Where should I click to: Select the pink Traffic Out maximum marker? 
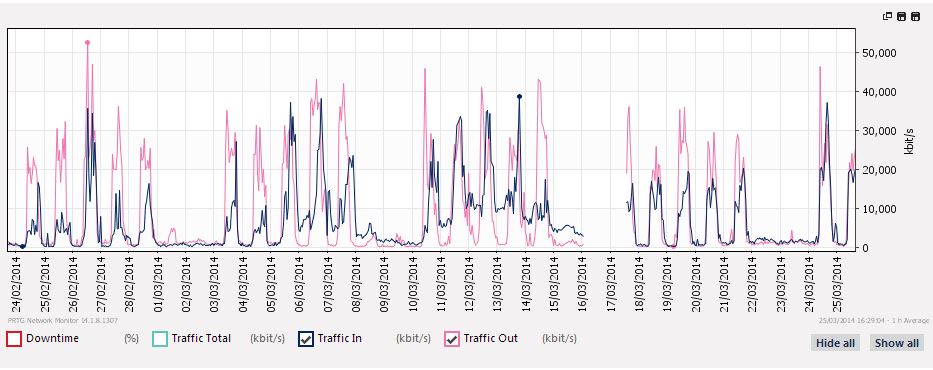87,42
